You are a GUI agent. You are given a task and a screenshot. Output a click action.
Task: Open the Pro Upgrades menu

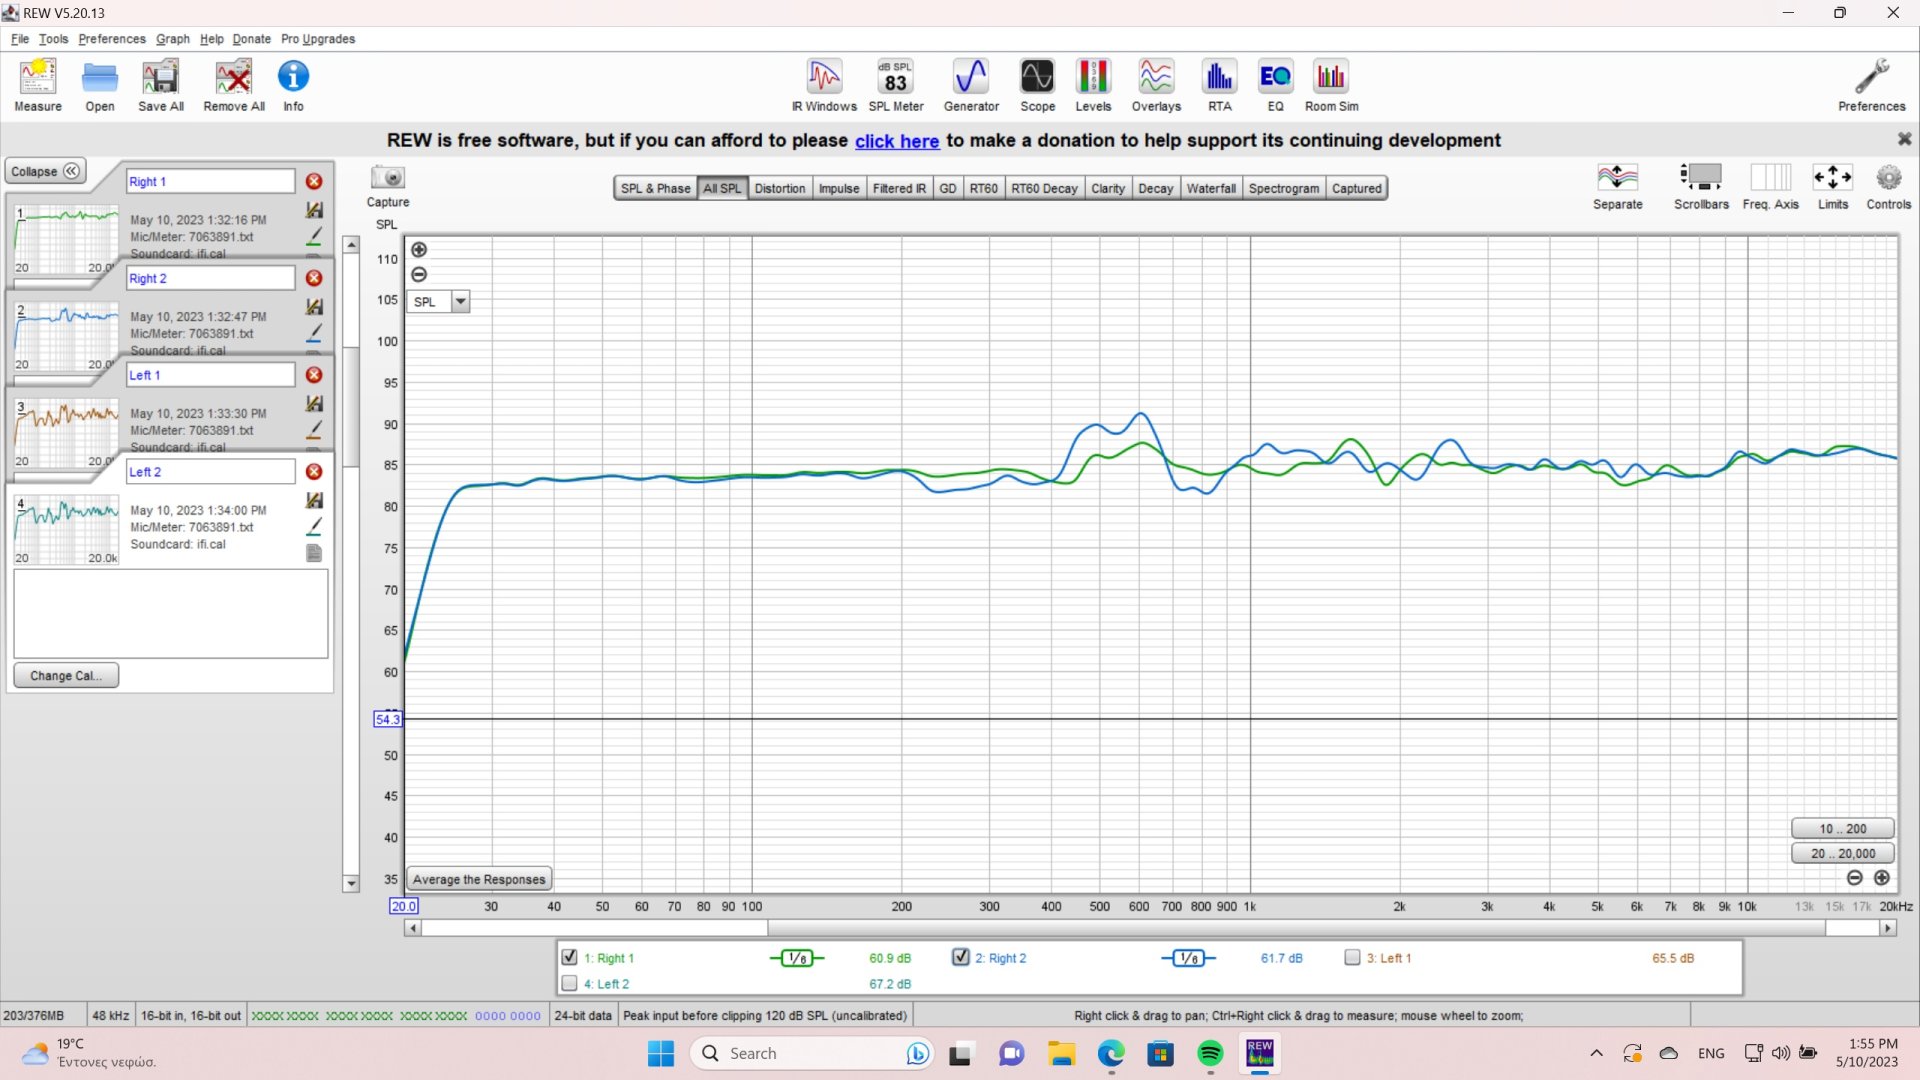coord(318,39)
